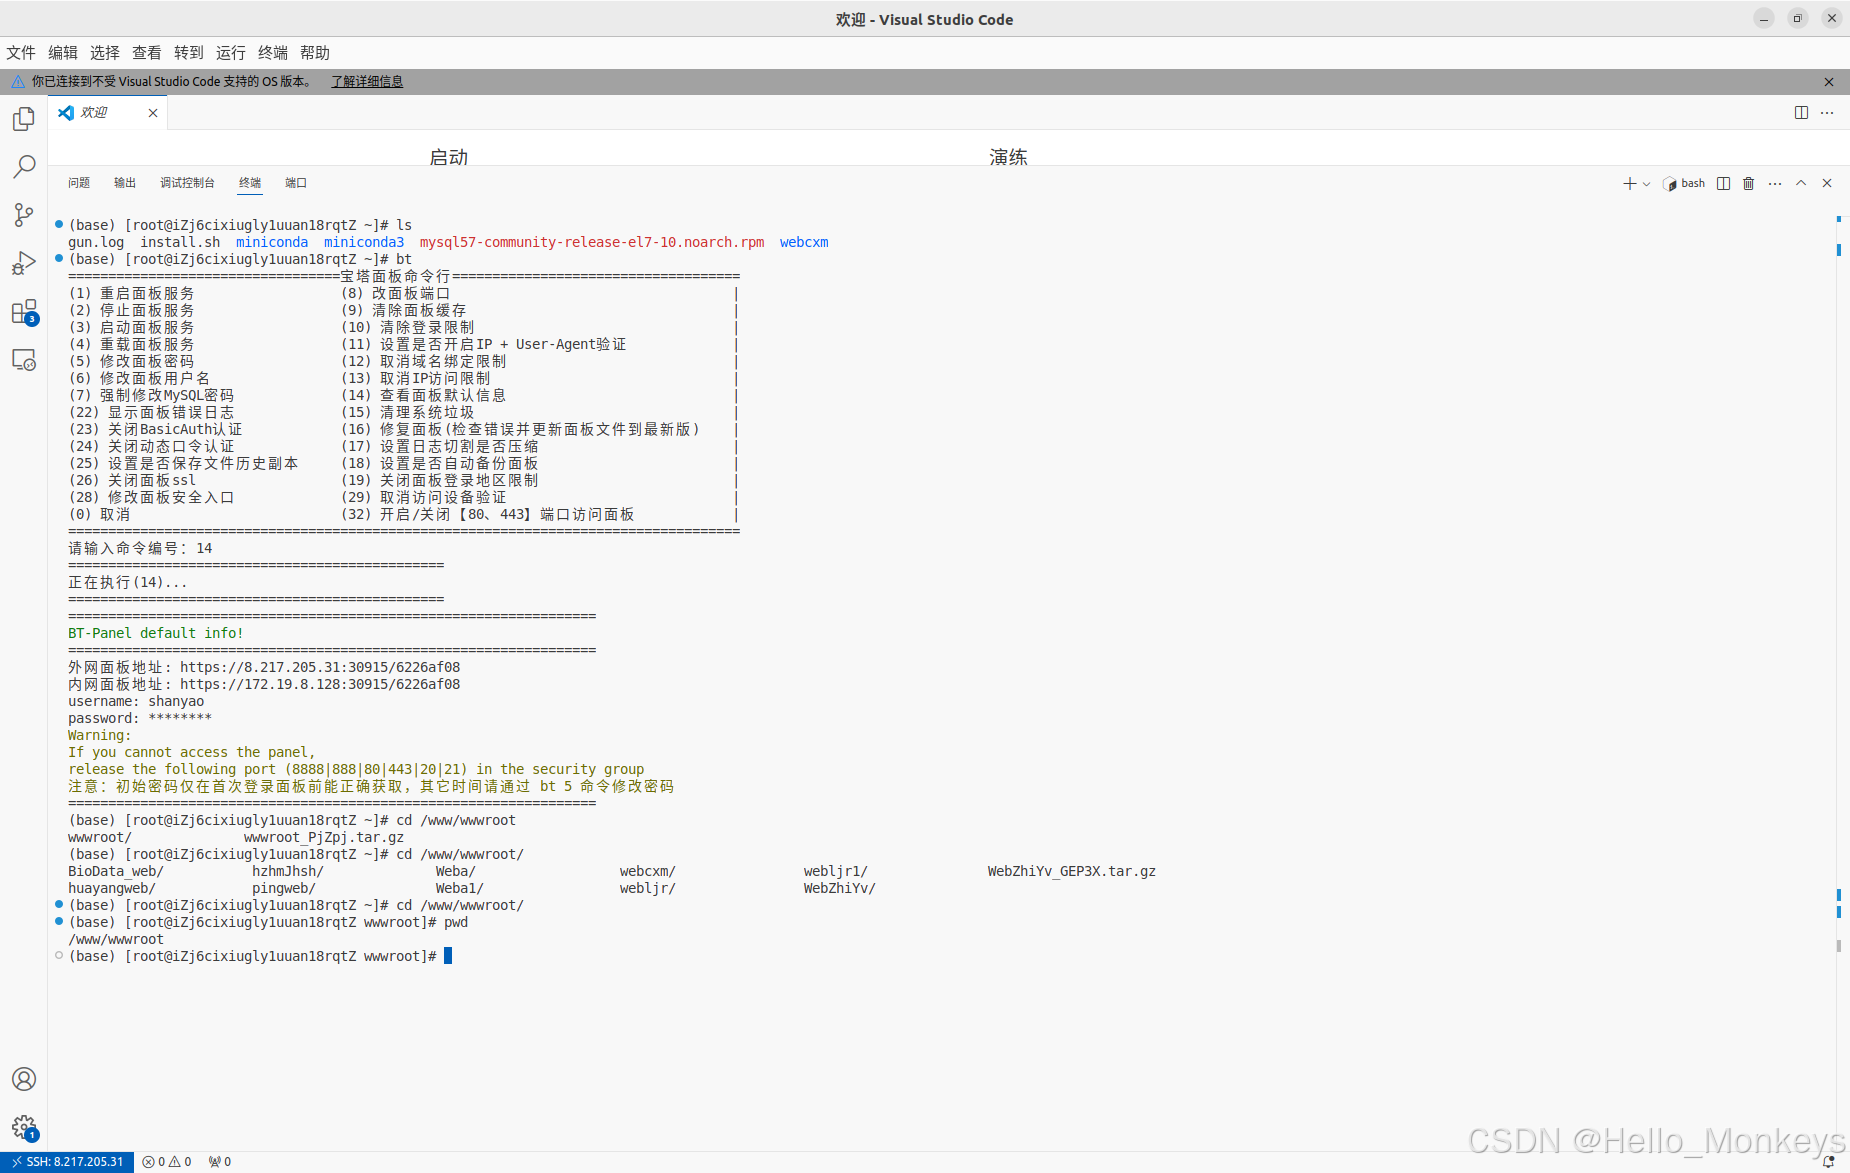Maximize the panel with chevron up
This screenshot has height=1173, width=1850.
pyautogui.click(x=1801, y=183)
